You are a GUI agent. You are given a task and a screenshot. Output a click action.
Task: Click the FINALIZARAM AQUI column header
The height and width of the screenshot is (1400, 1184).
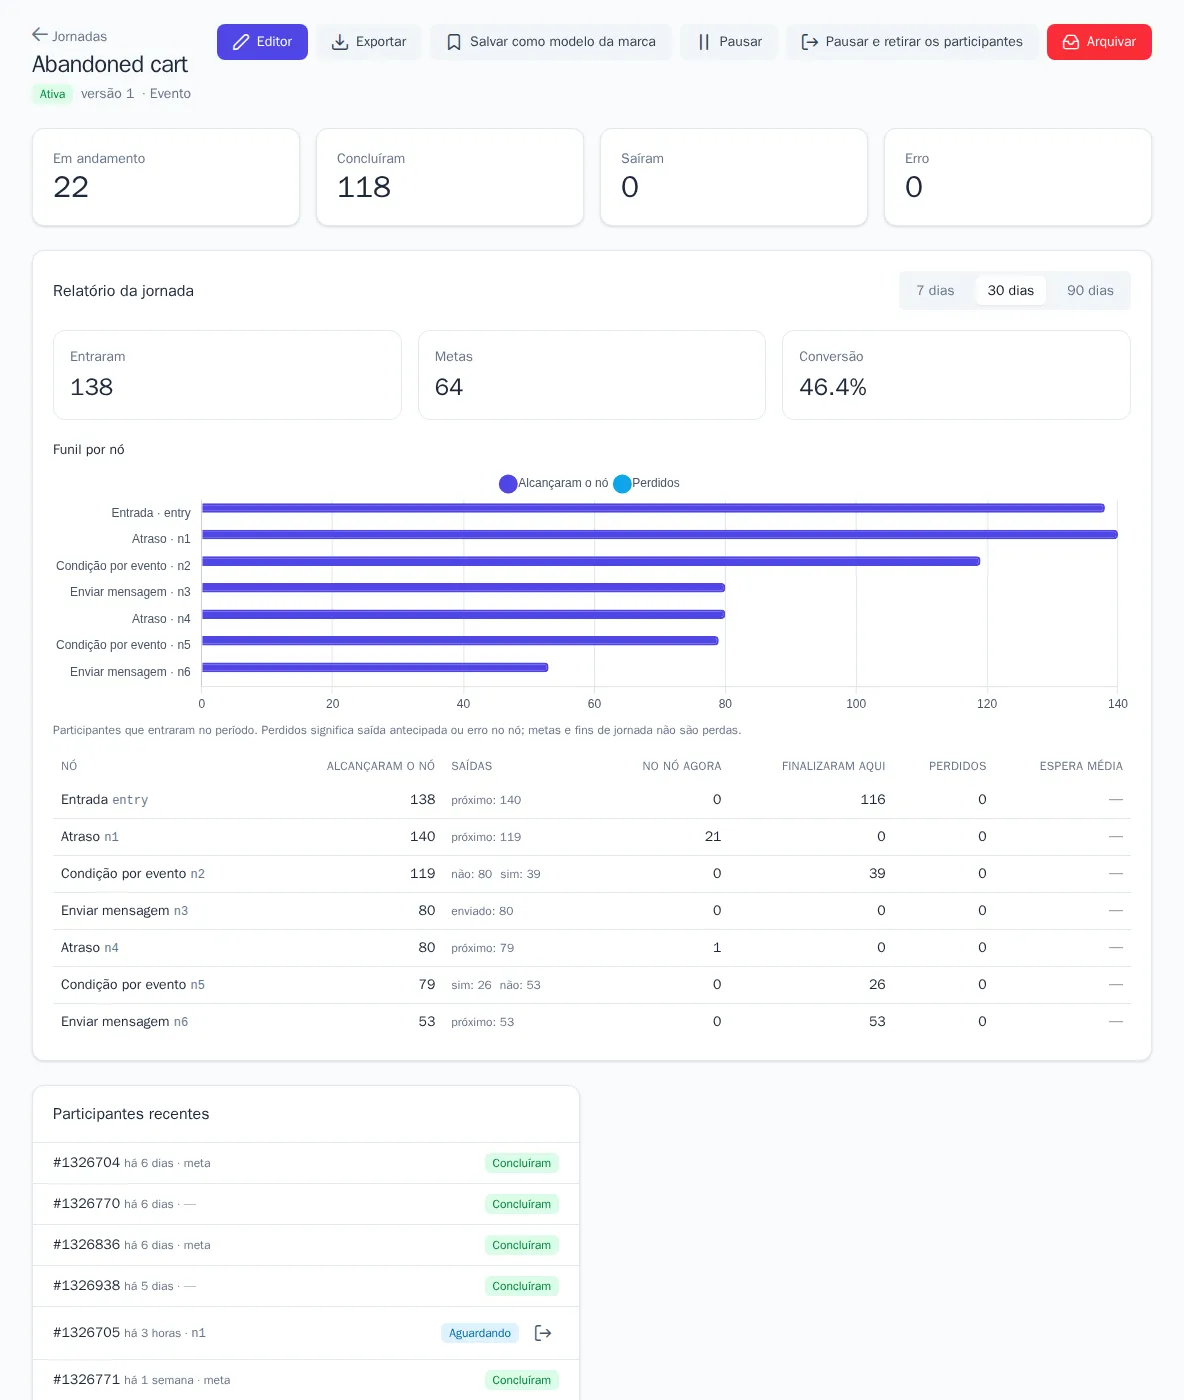pyautogui.click(x=834, y=766)
